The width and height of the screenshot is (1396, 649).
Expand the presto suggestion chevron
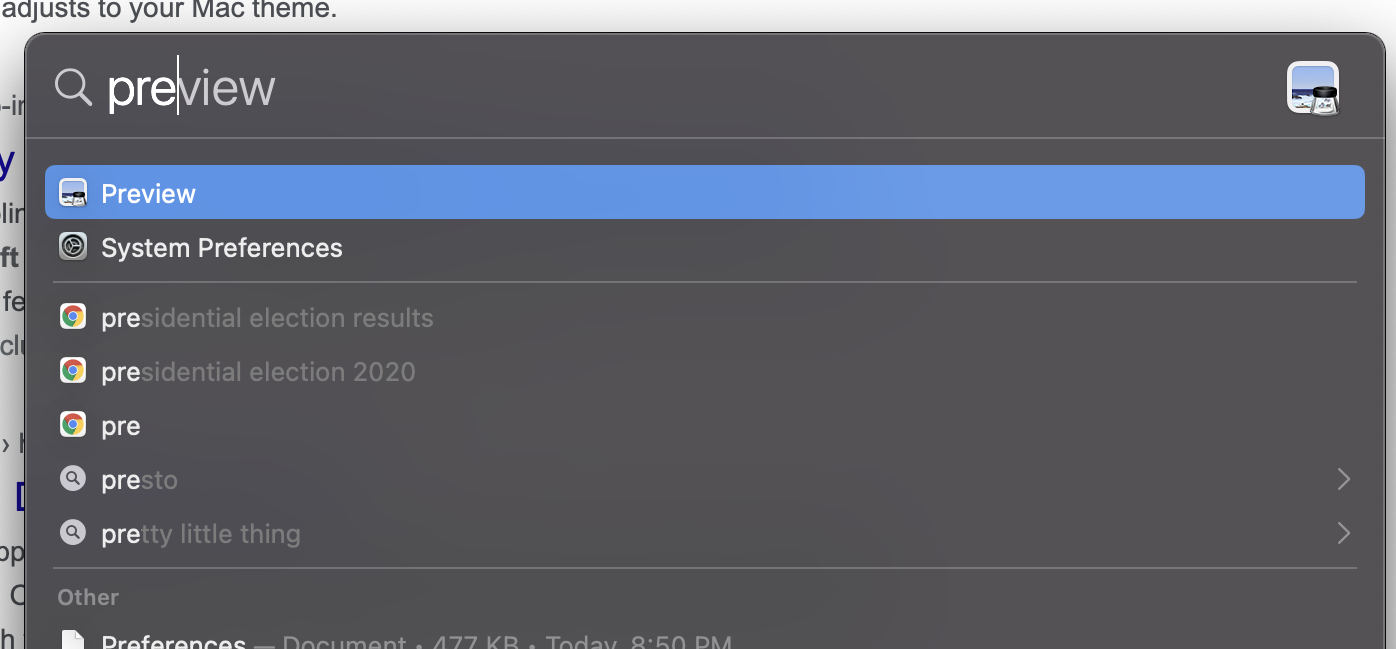1343,479
